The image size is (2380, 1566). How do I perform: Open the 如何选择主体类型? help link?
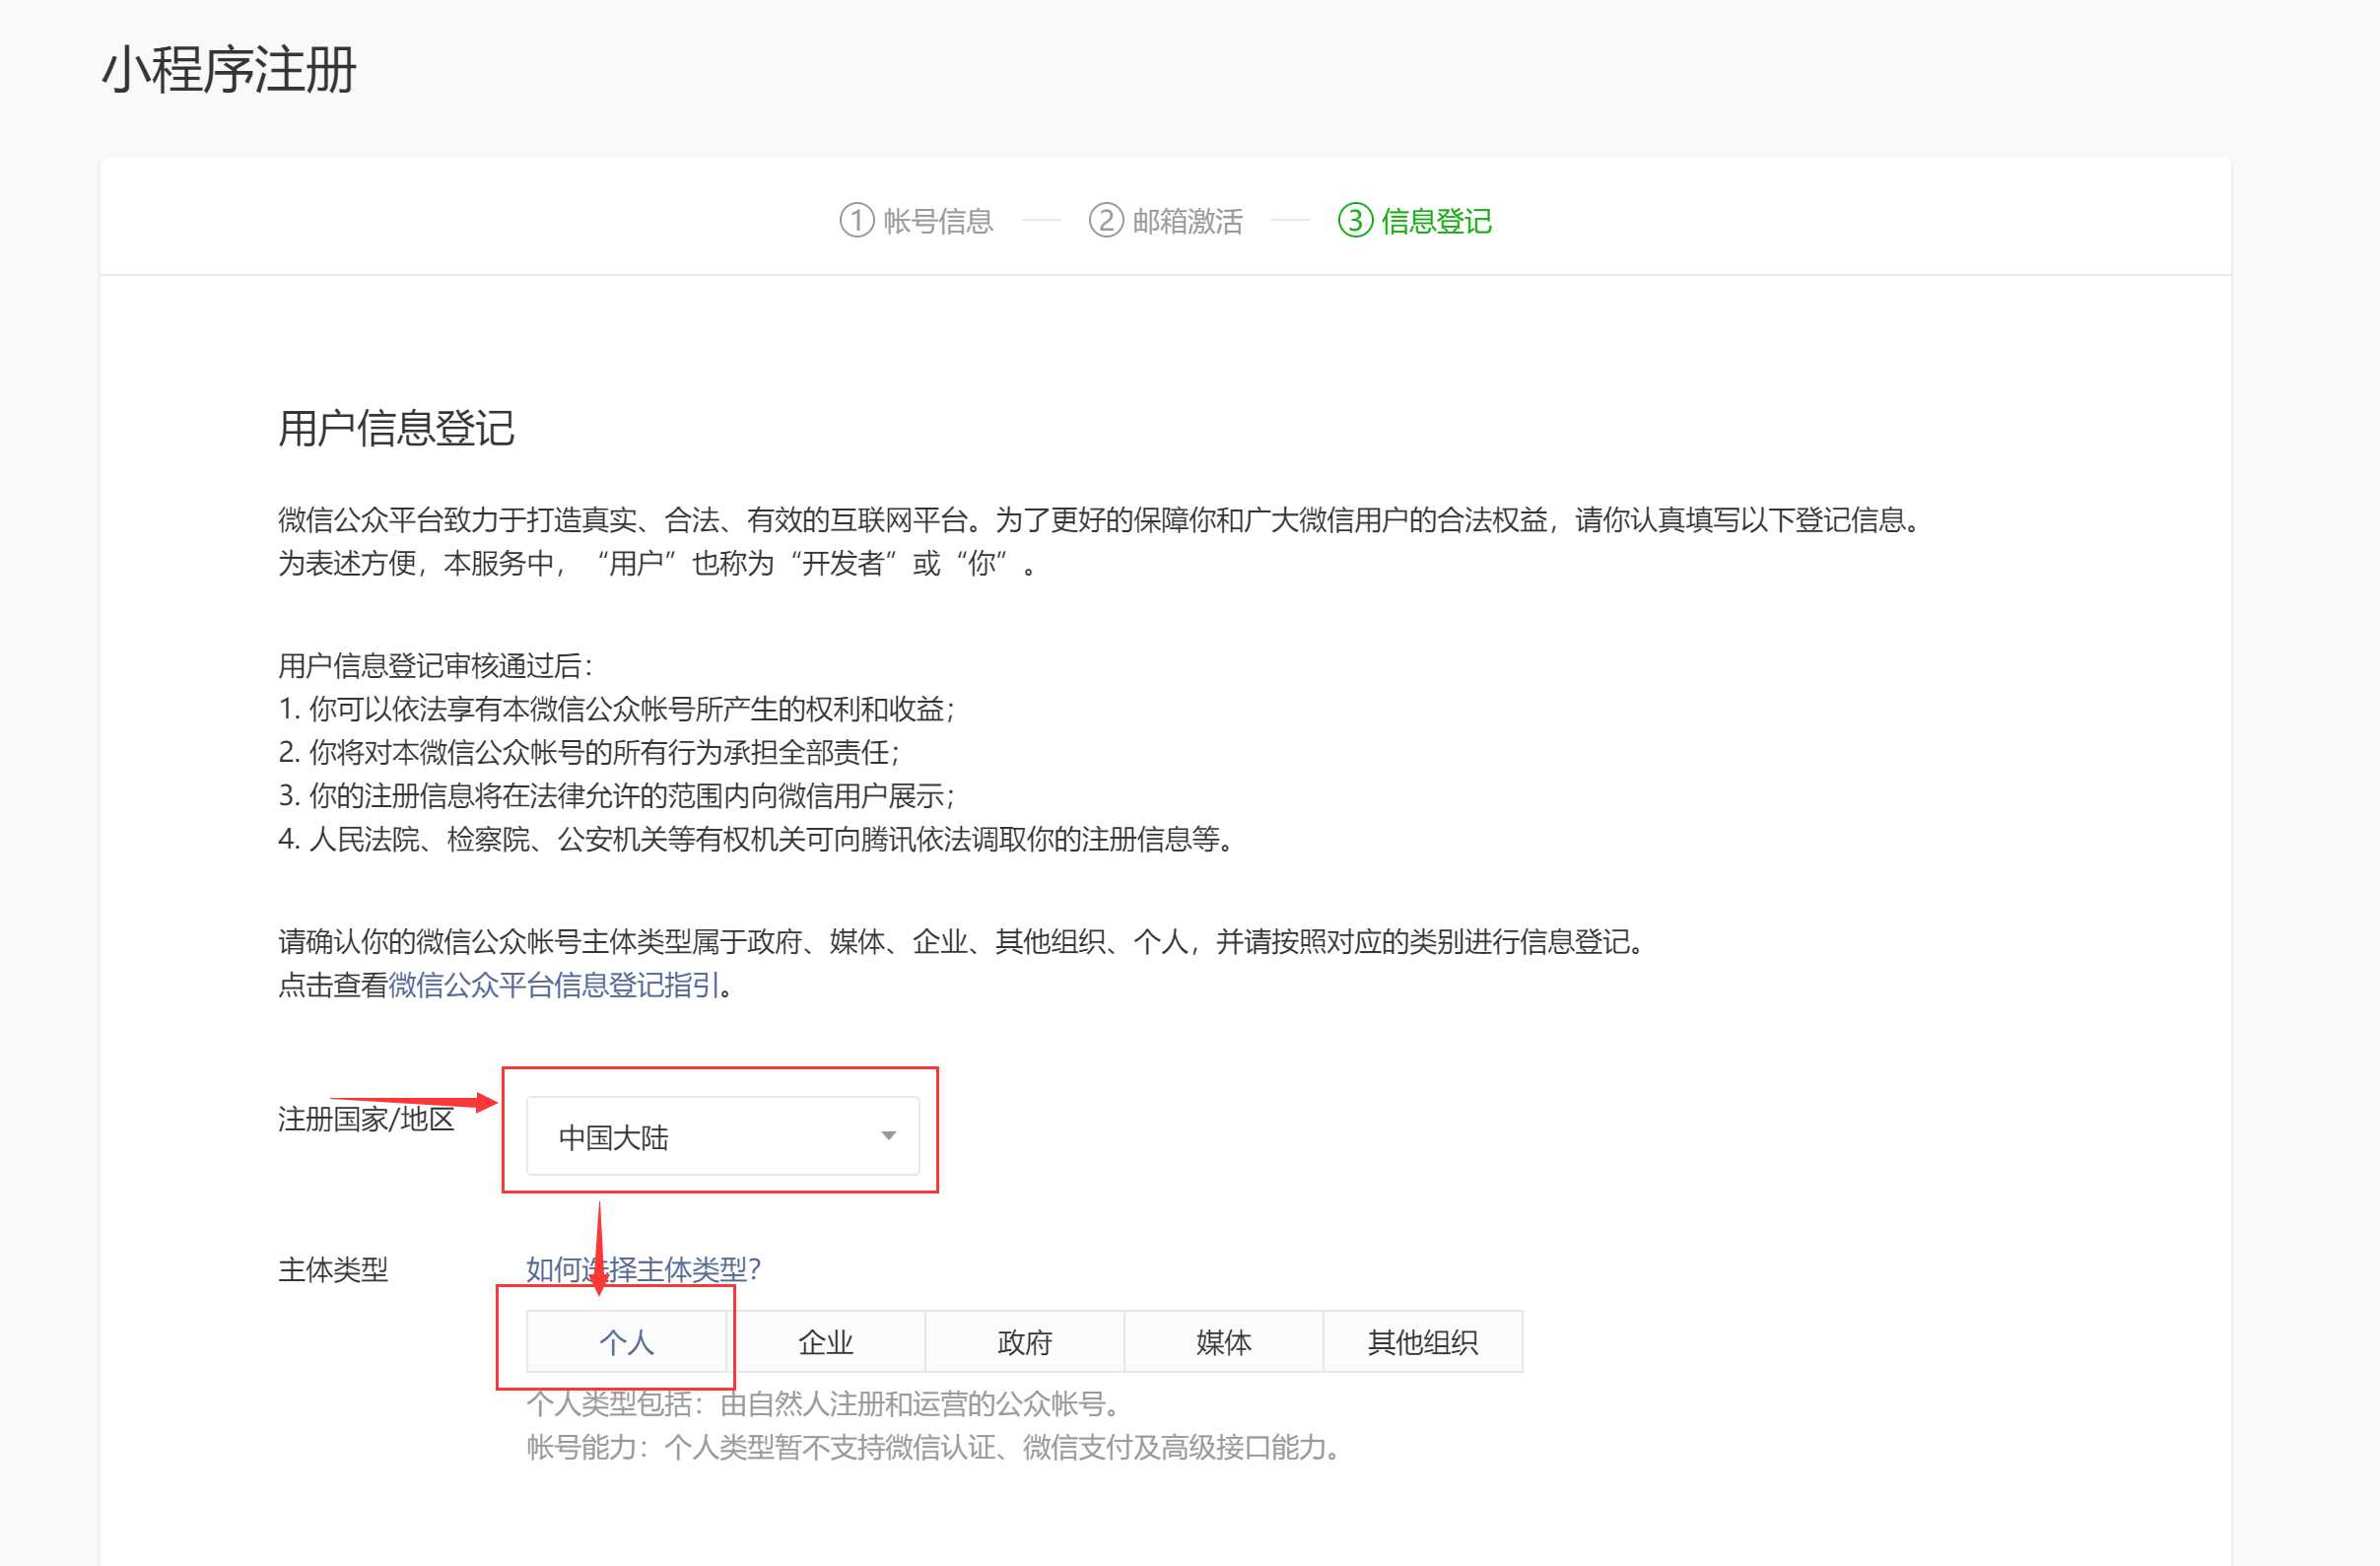[x=643, y=1269]
